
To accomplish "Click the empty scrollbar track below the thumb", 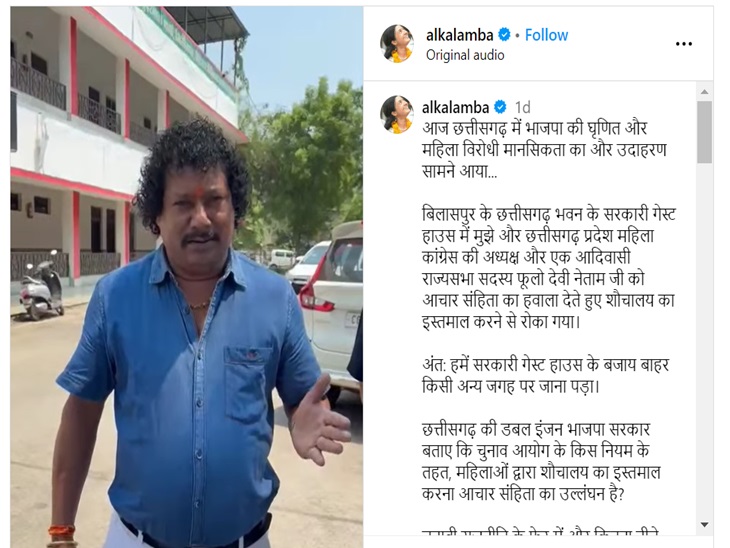I will point(704,340).
